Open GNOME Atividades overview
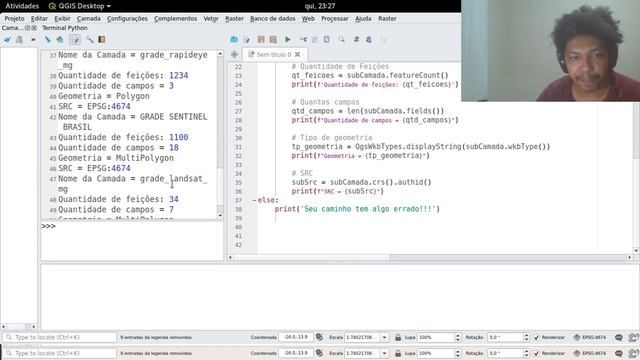Image resolution: width=640 pixels, height=360 pixels. coord(22,6)
